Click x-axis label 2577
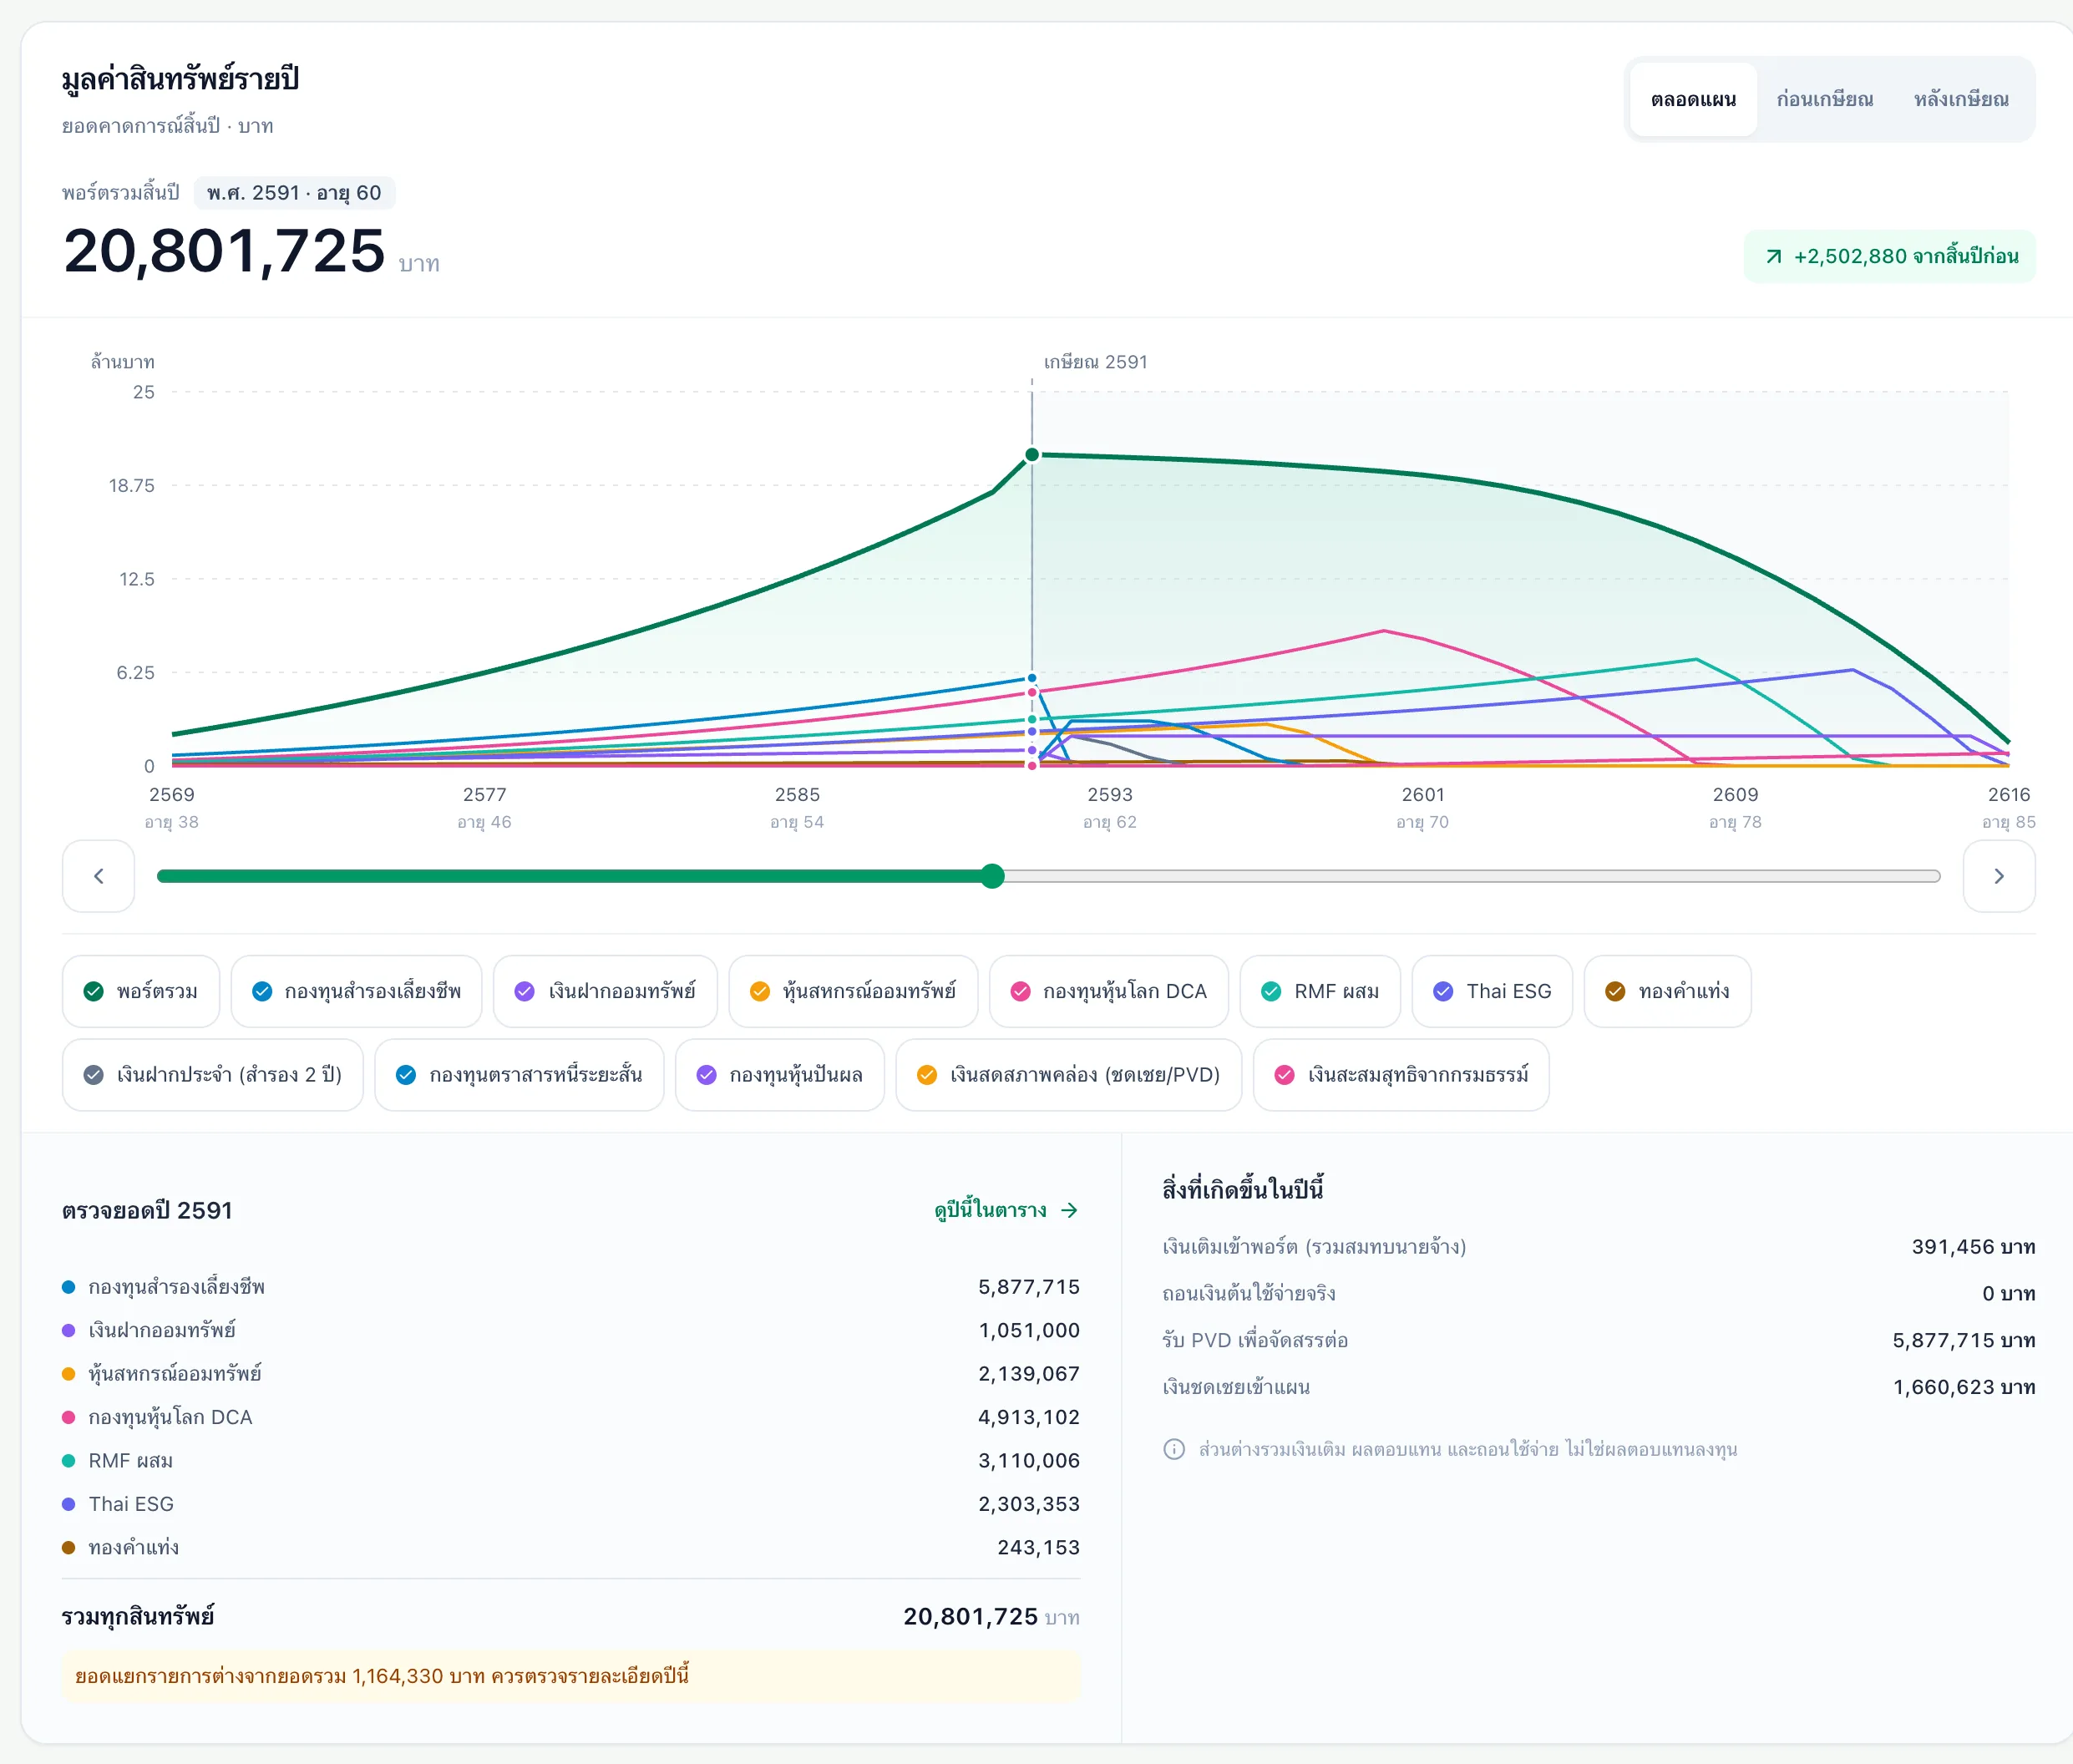The width and height of the screenshot is (2073, 1764). tap(484, 795)
